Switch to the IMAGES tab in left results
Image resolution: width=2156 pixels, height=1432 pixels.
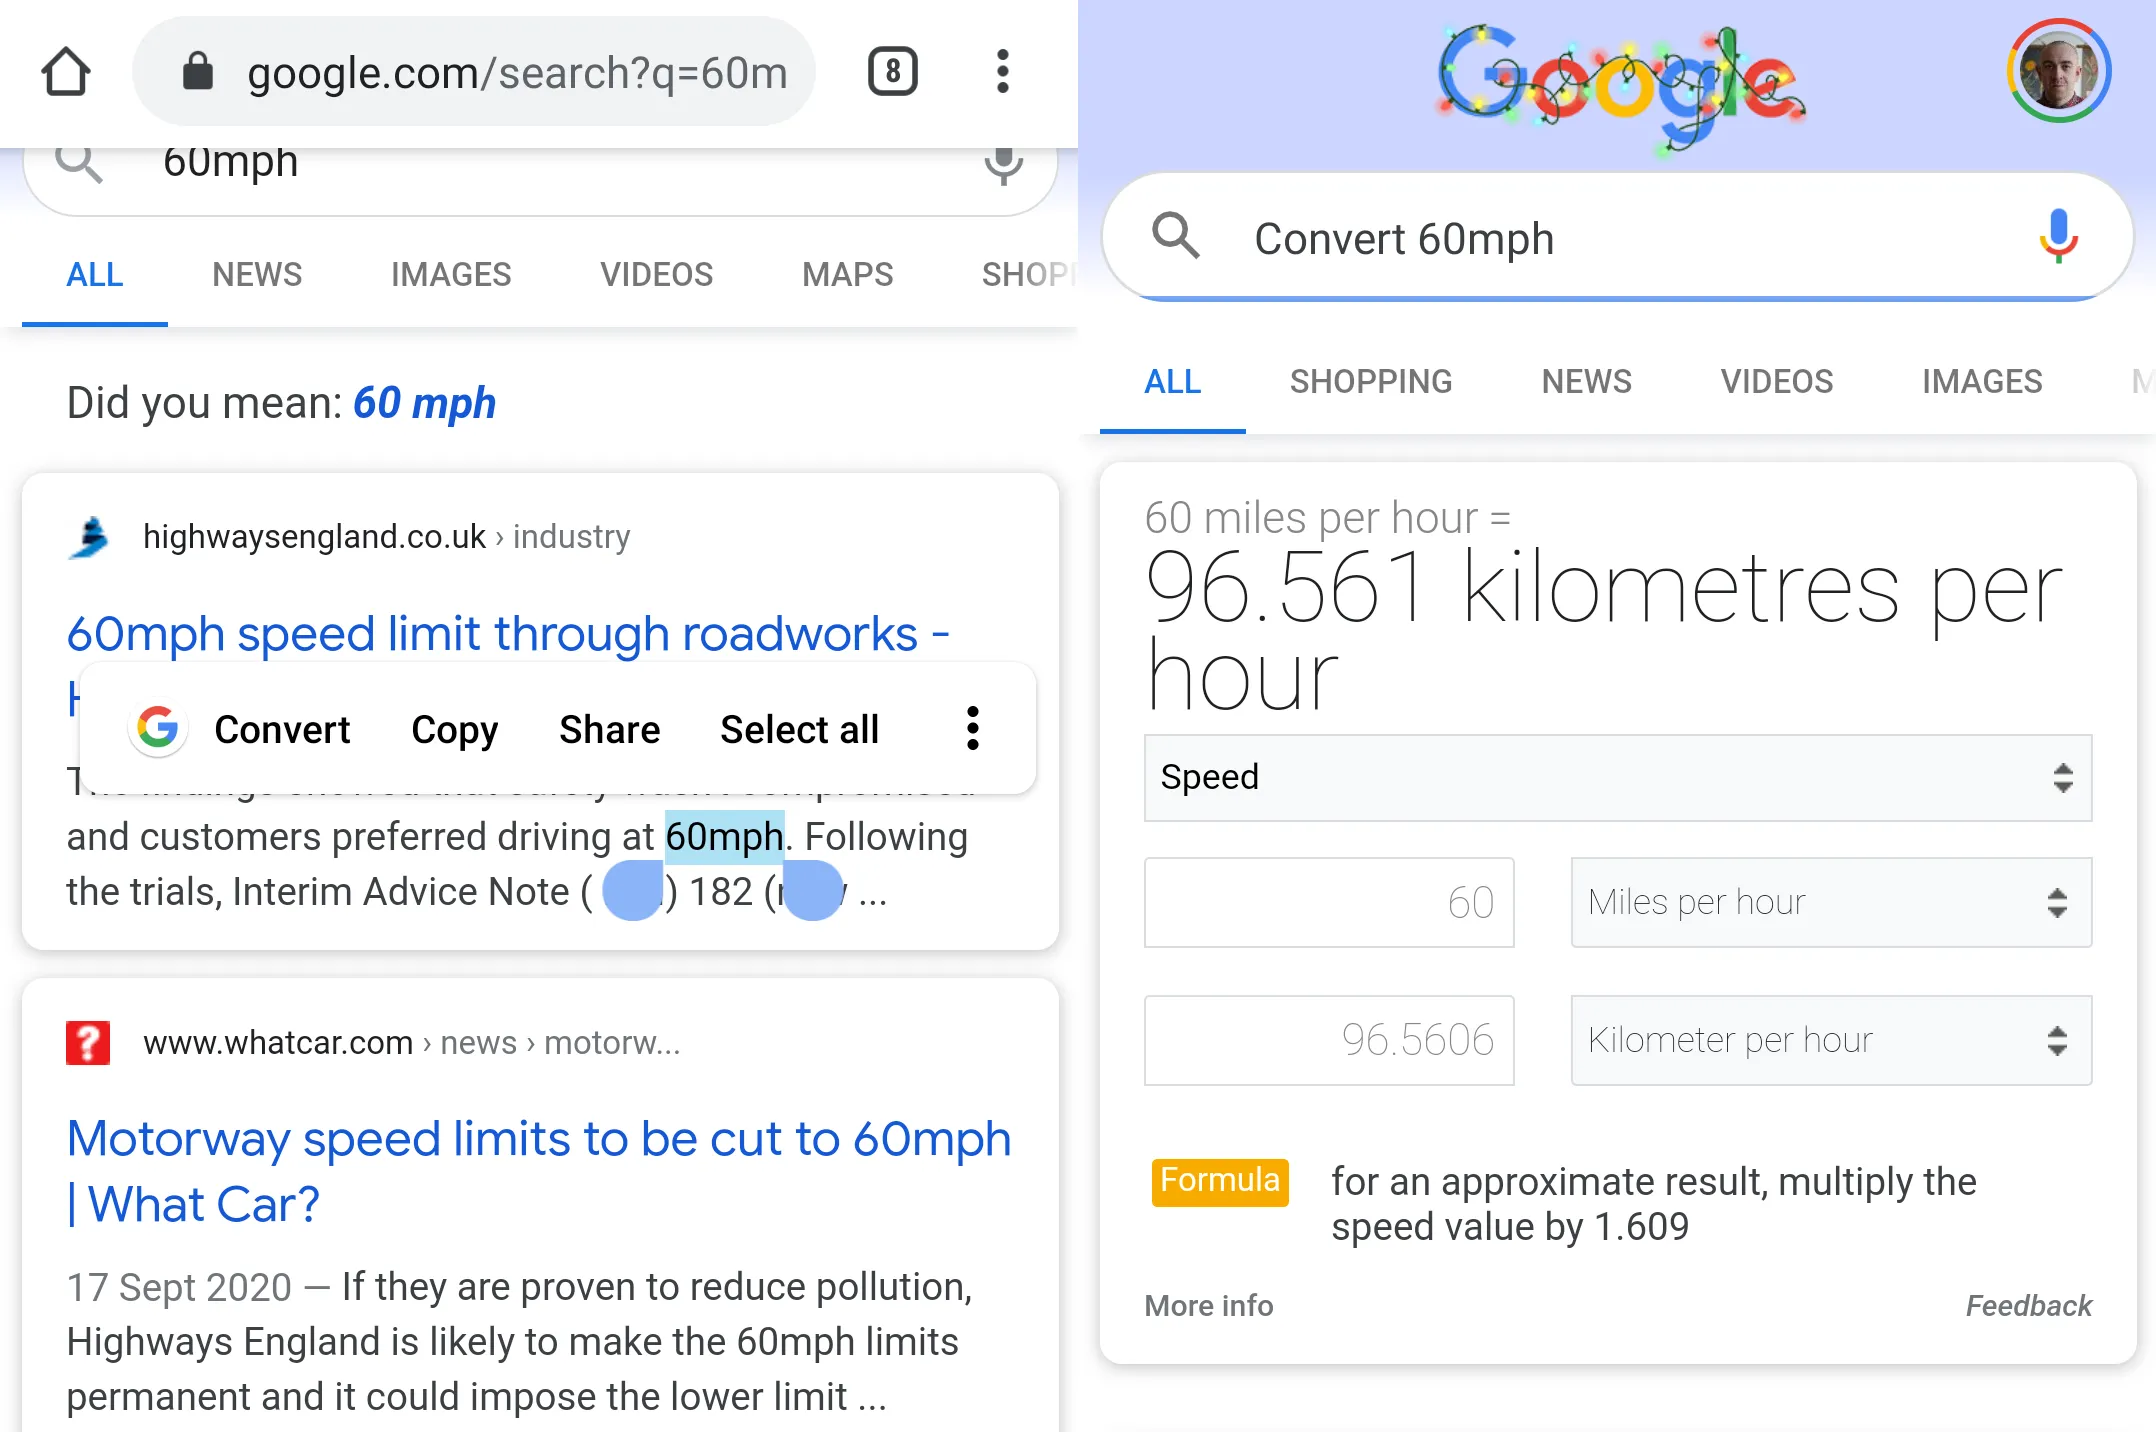point(450,274)
